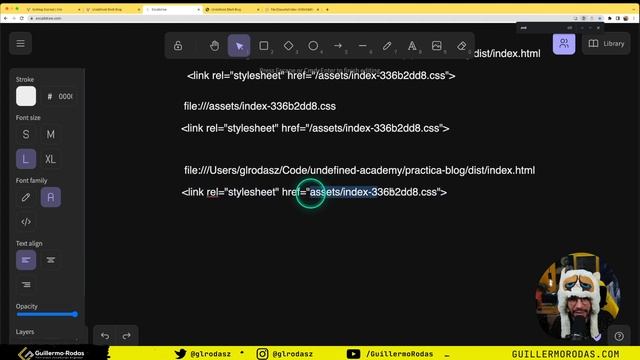Align text to the center

51,260
